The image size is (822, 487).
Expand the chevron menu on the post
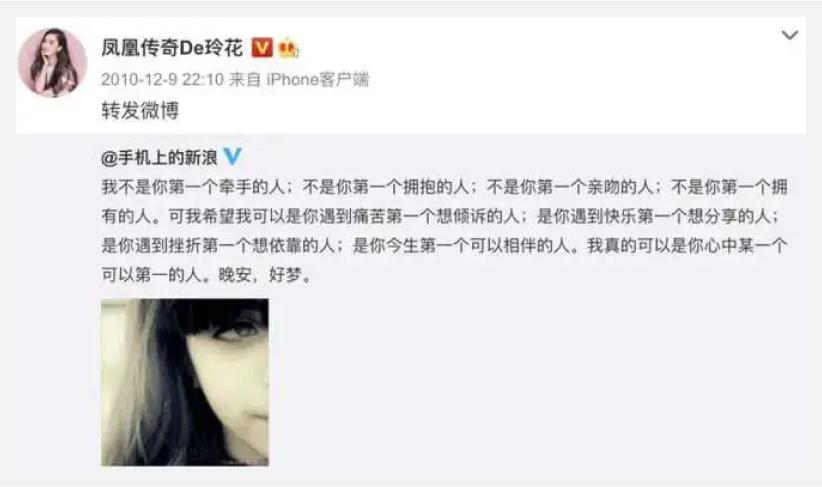point(789,35)
